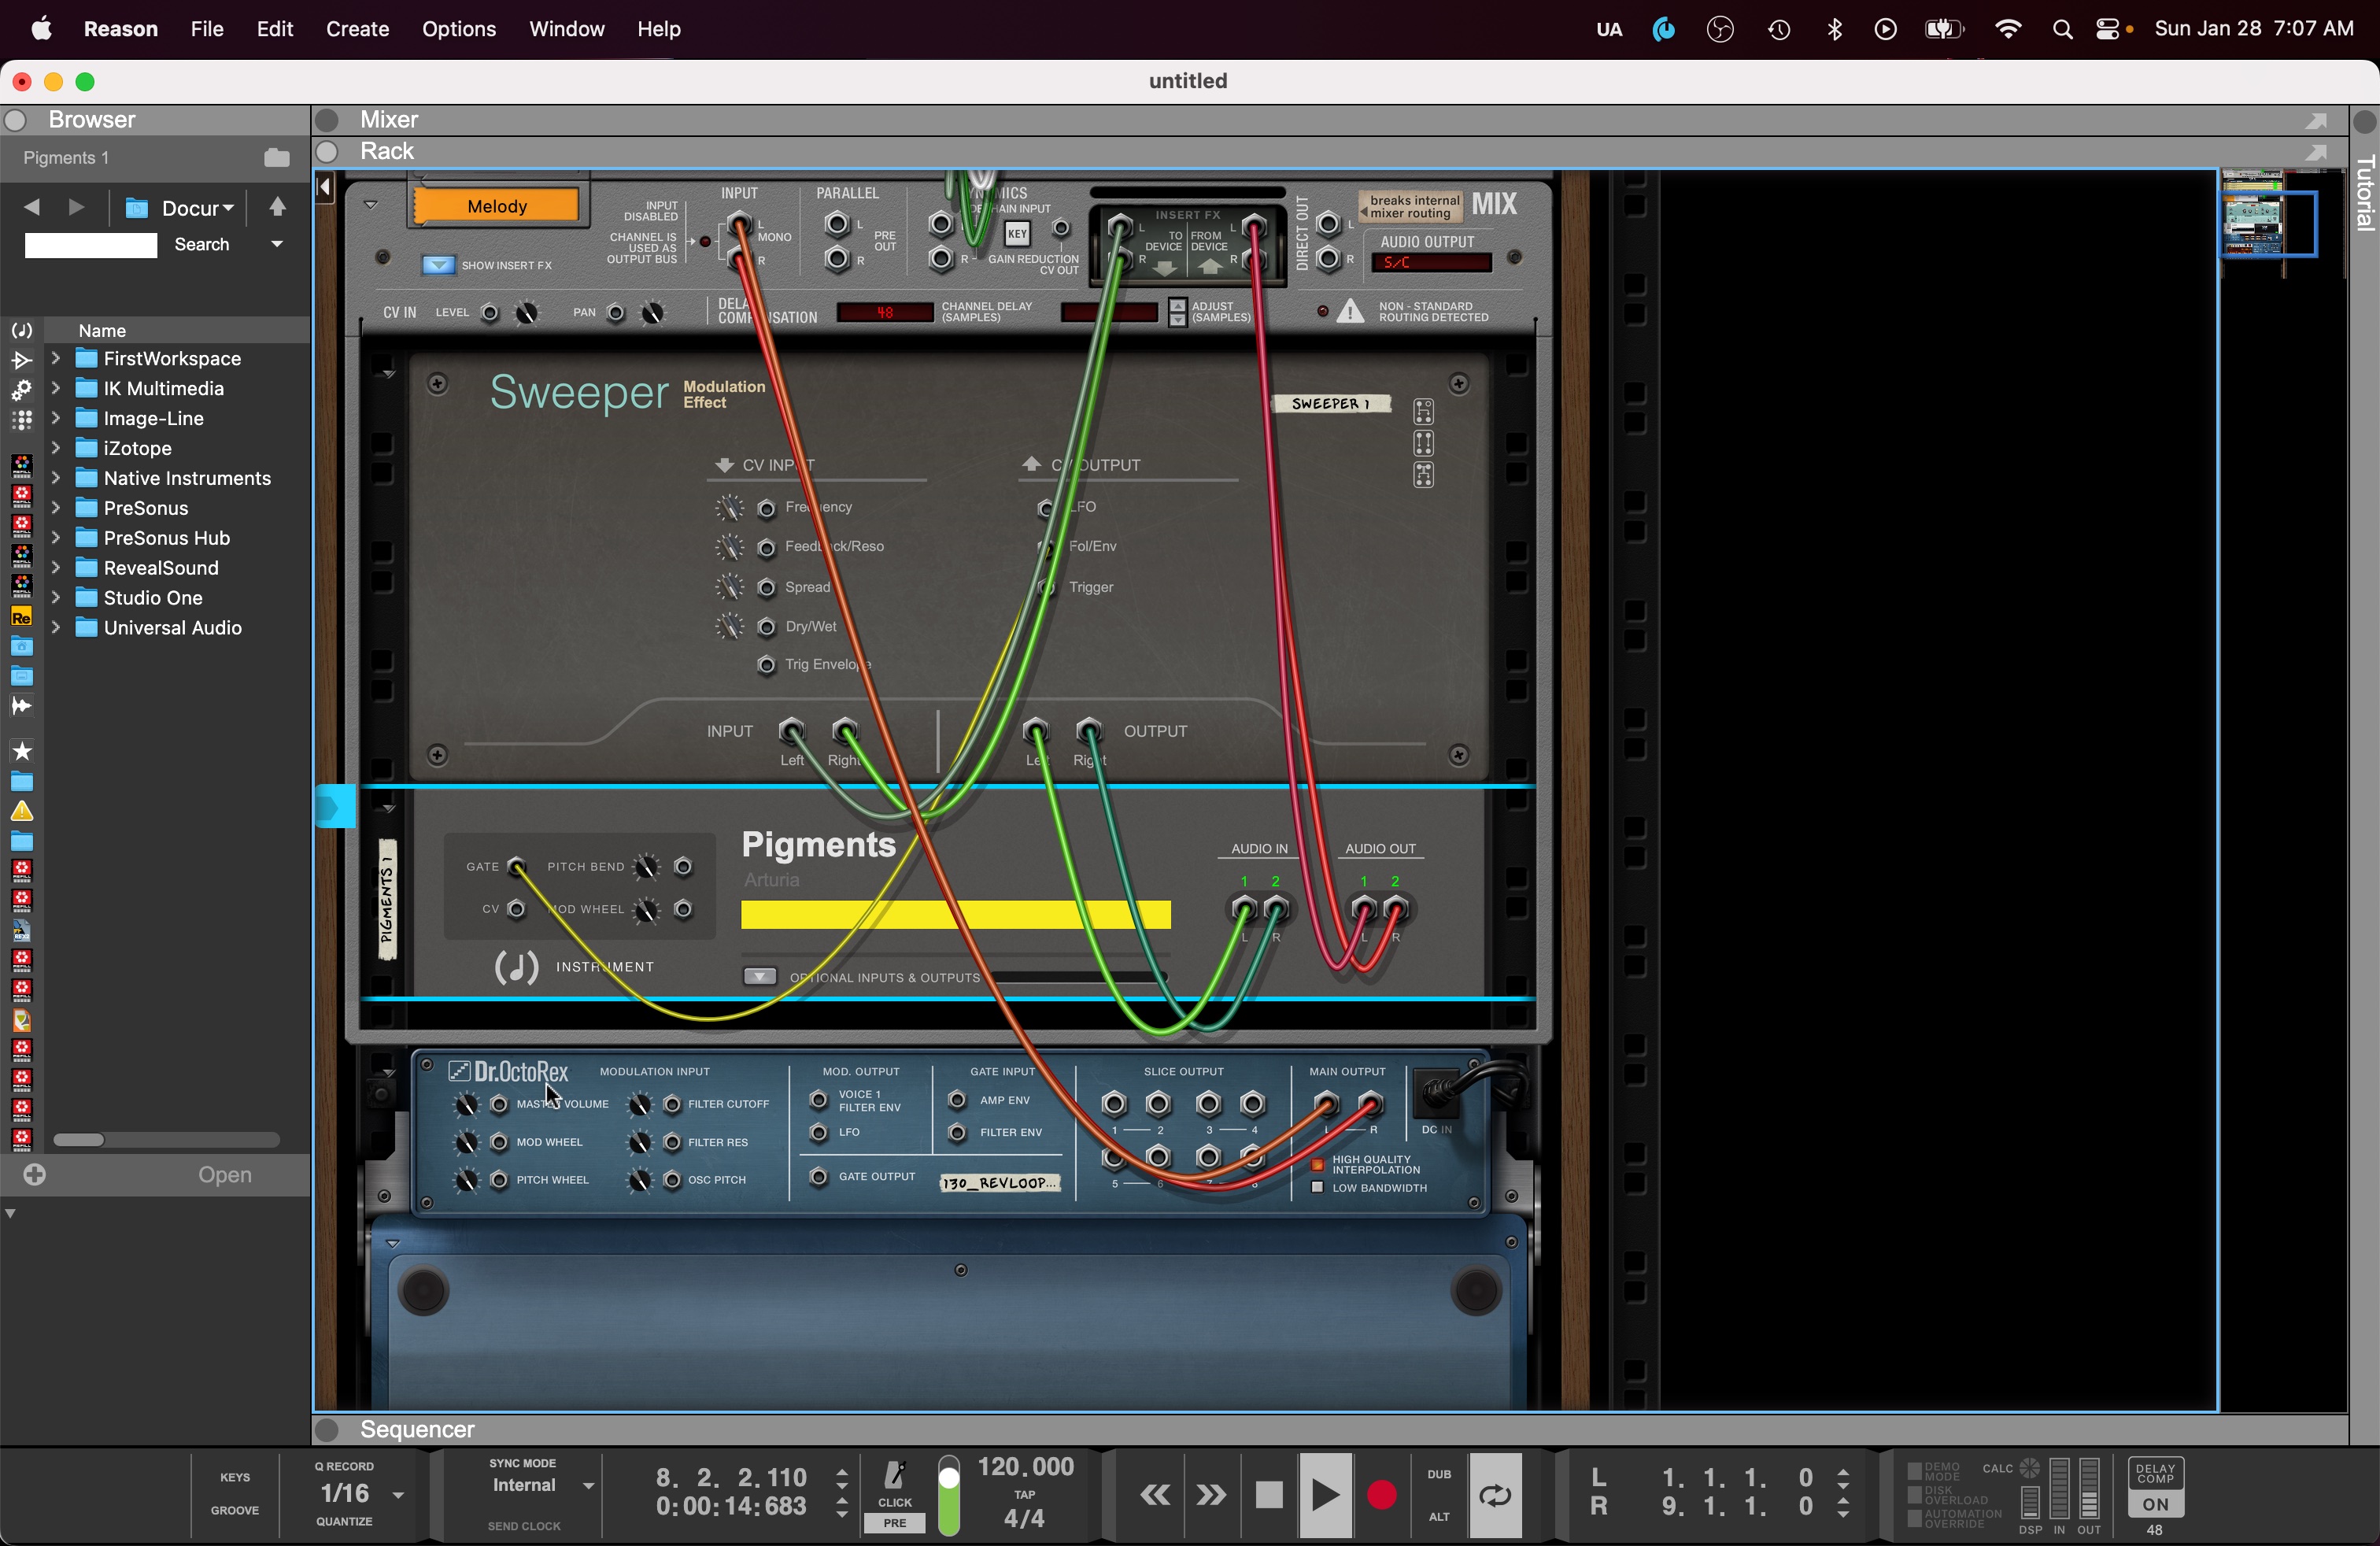Image resolution: width=2380 pixels, height=1546 pixels.
Task: Open the yellow Re Rack Extensions shortcut
Action: click(21, 617)
